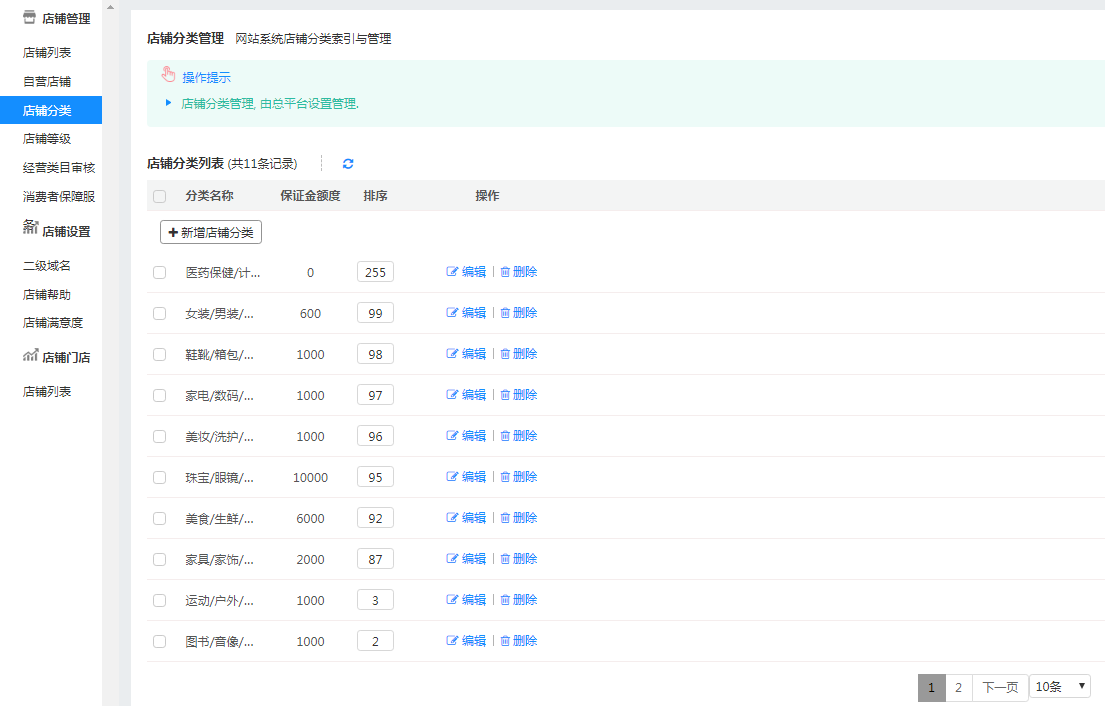Go to 经营类目审核 in the sidebar

pos(59,168)
